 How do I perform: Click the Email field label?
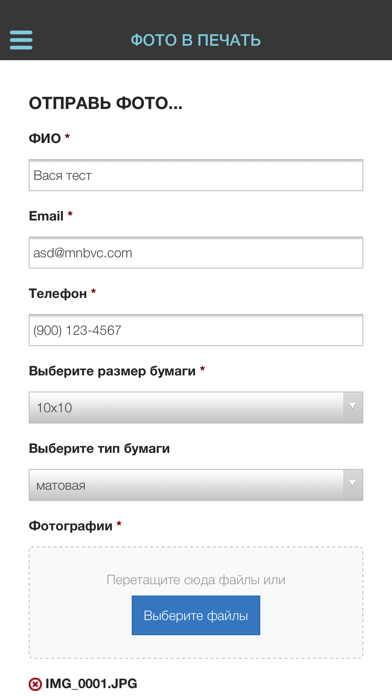[46, 216]
